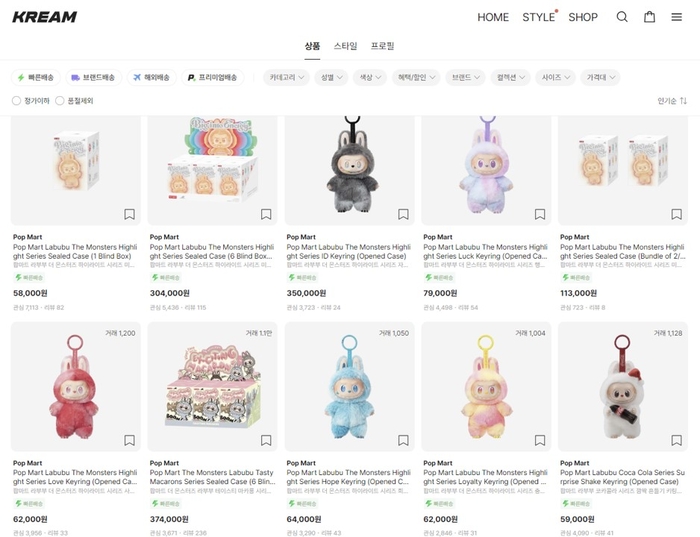
Task: Click the KREAM logo
Action: [45, 17]
